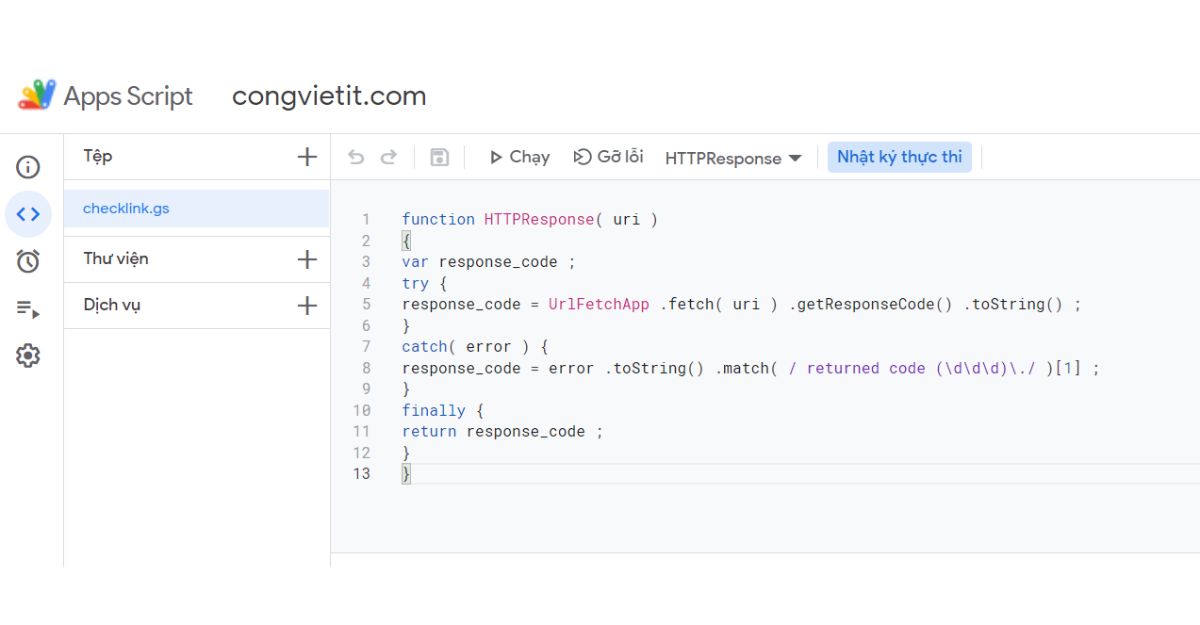Click the 'catch( error ) {' code line
The height and width of the screenshot is (625, 1200).
475,347
